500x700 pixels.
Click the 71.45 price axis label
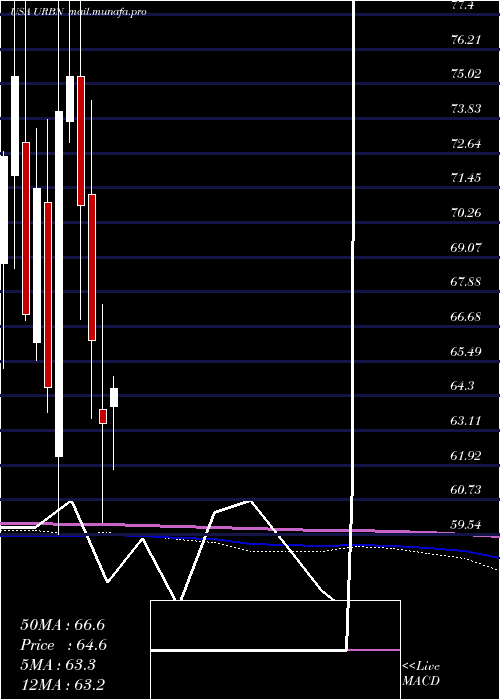[466, 178]
